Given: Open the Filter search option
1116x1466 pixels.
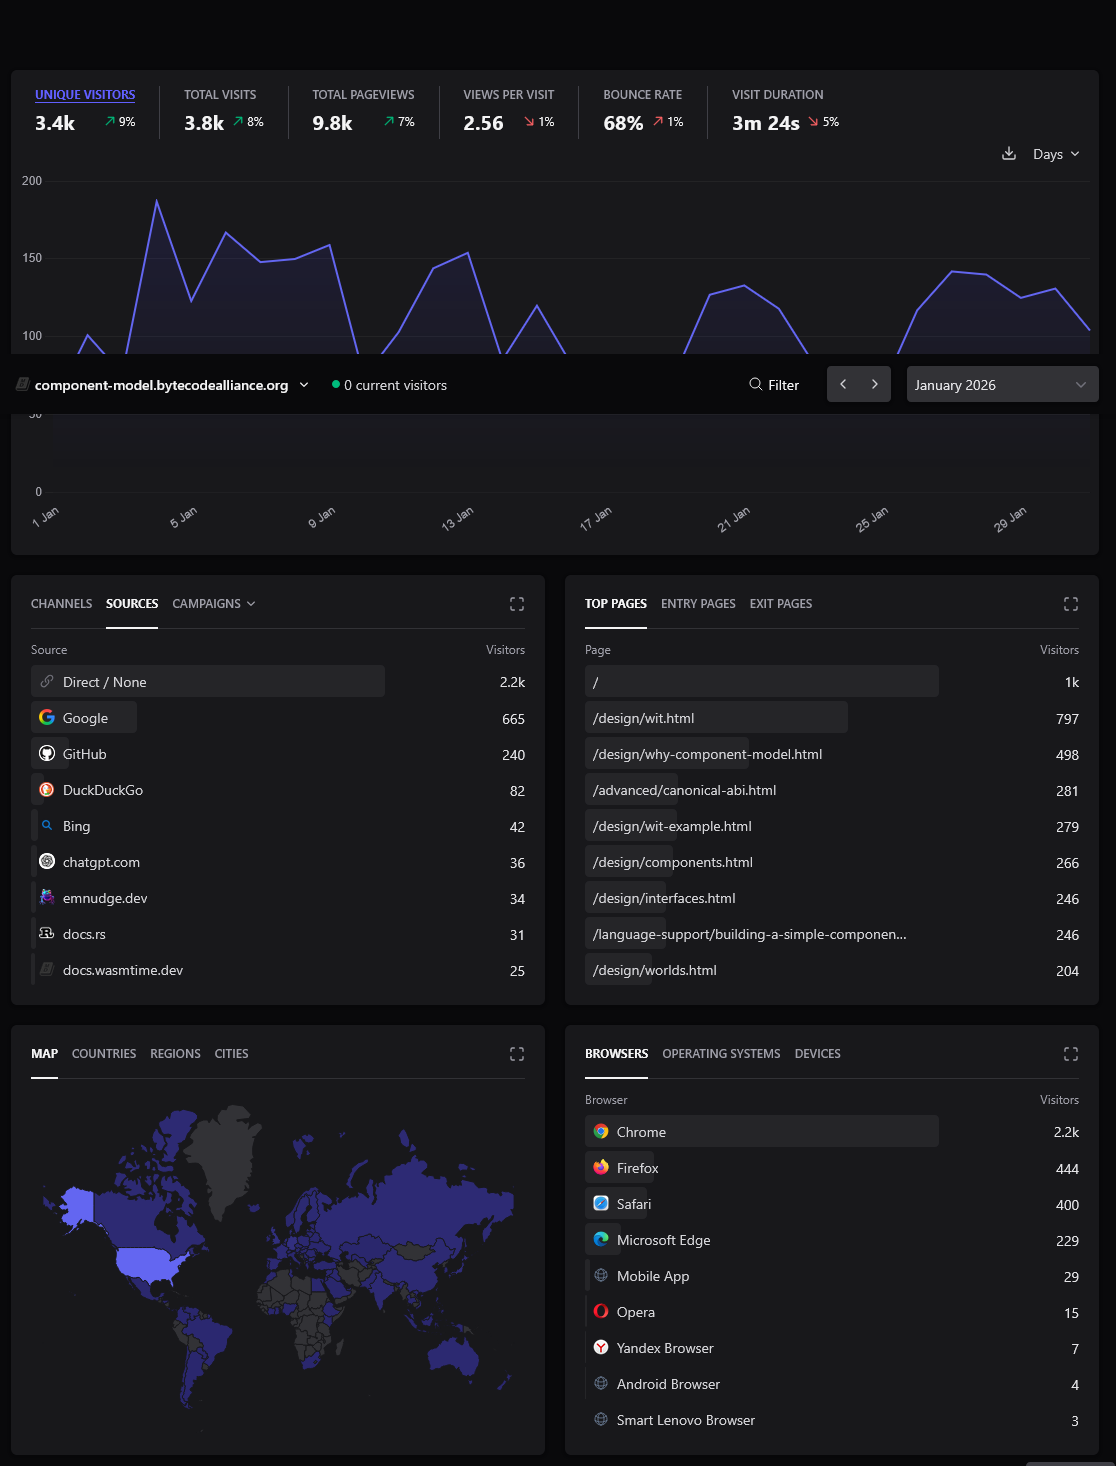Looking at the screenshot, I should [774, 385].
